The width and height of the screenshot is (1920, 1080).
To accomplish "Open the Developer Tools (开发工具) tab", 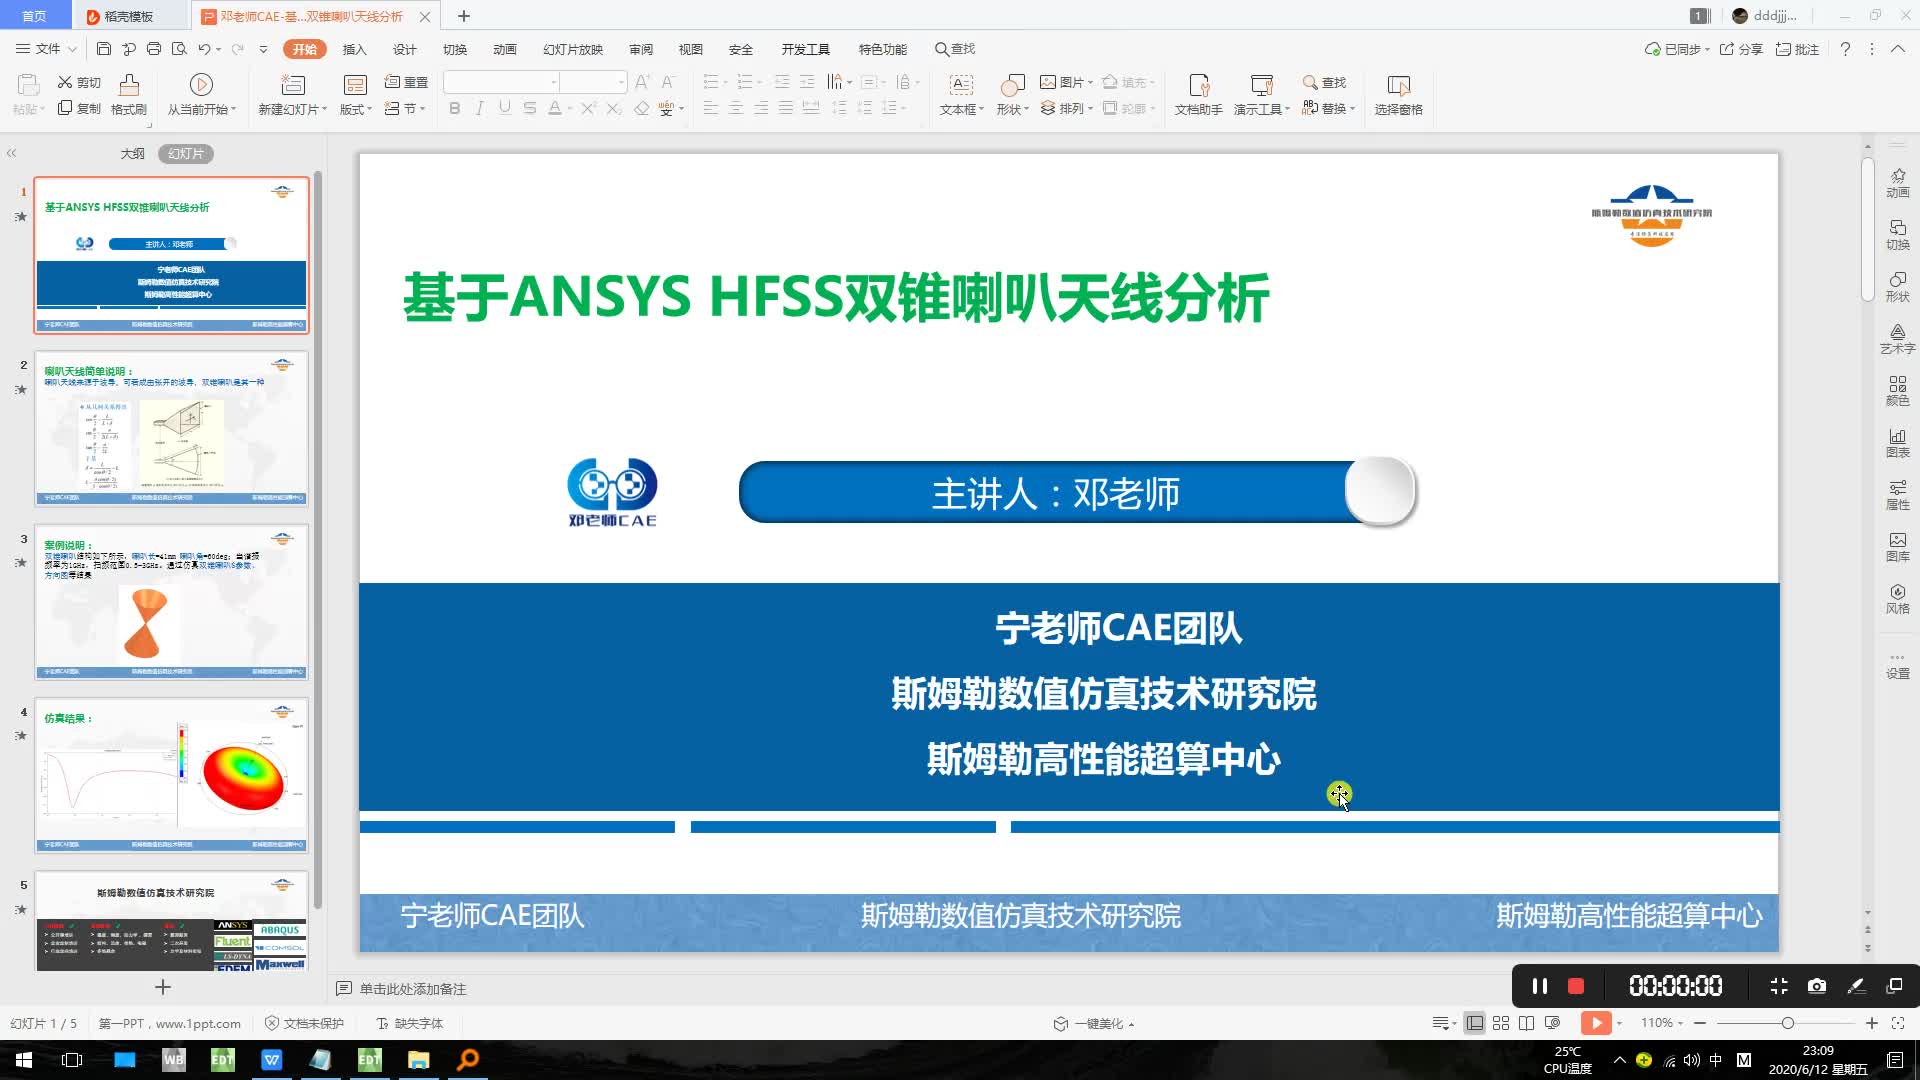I will click(806, 49).
